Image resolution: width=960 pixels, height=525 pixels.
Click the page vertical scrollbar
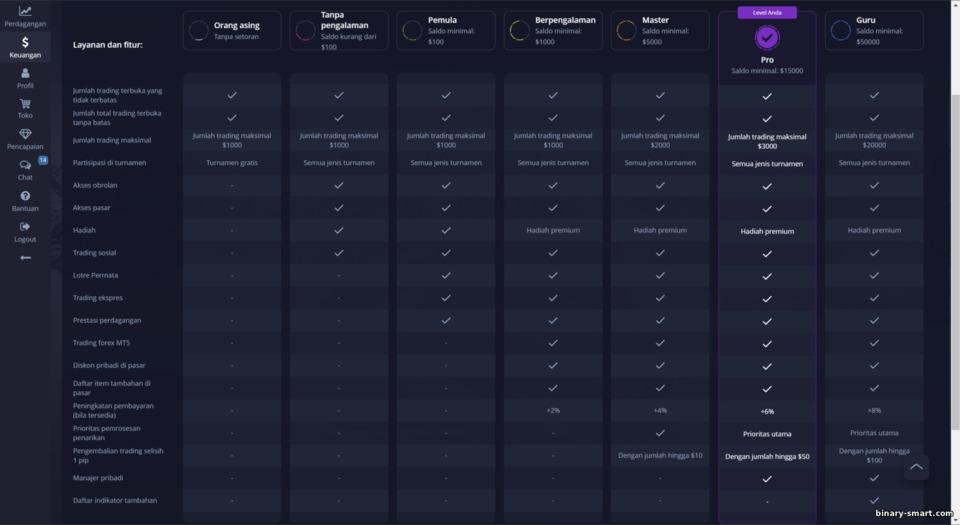tap(955, 260)
